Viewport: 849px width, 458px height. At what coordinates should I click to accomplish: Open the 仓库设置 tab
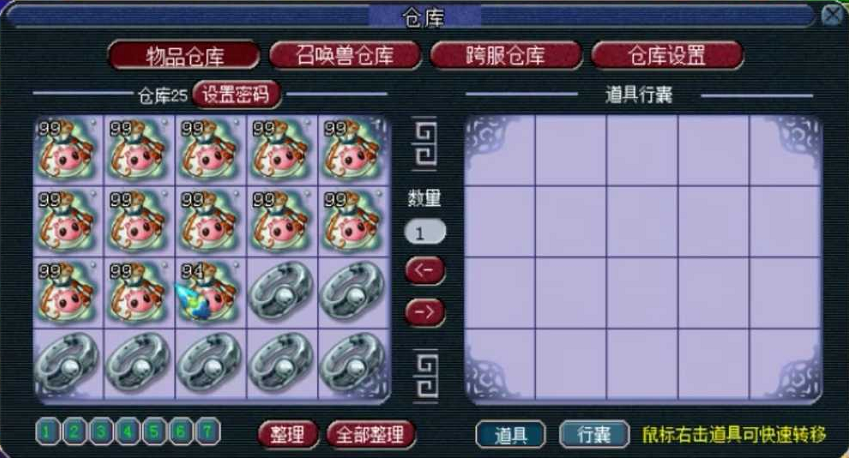(667, 55)
